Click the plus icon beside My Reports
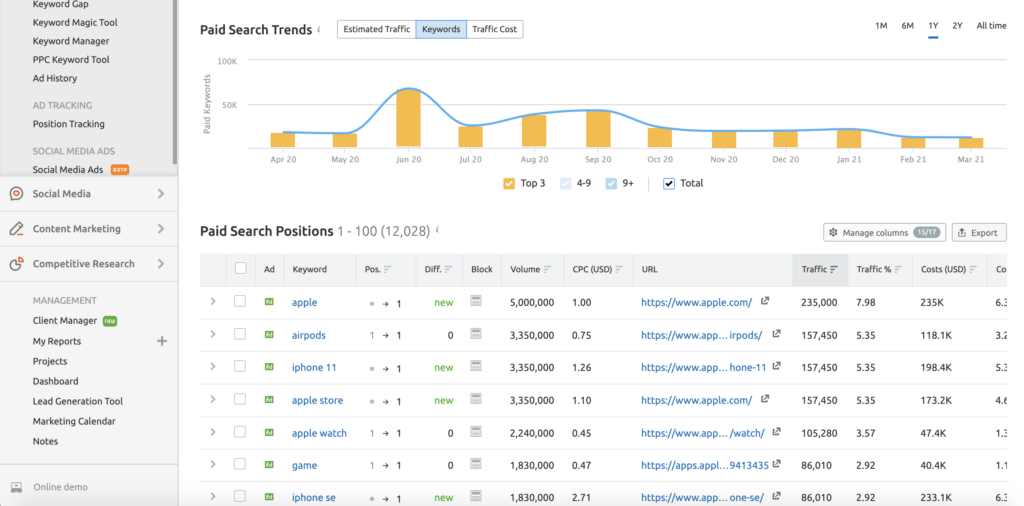The width and height of the screenshot is (1024, 506). click(x=162, y=341)
